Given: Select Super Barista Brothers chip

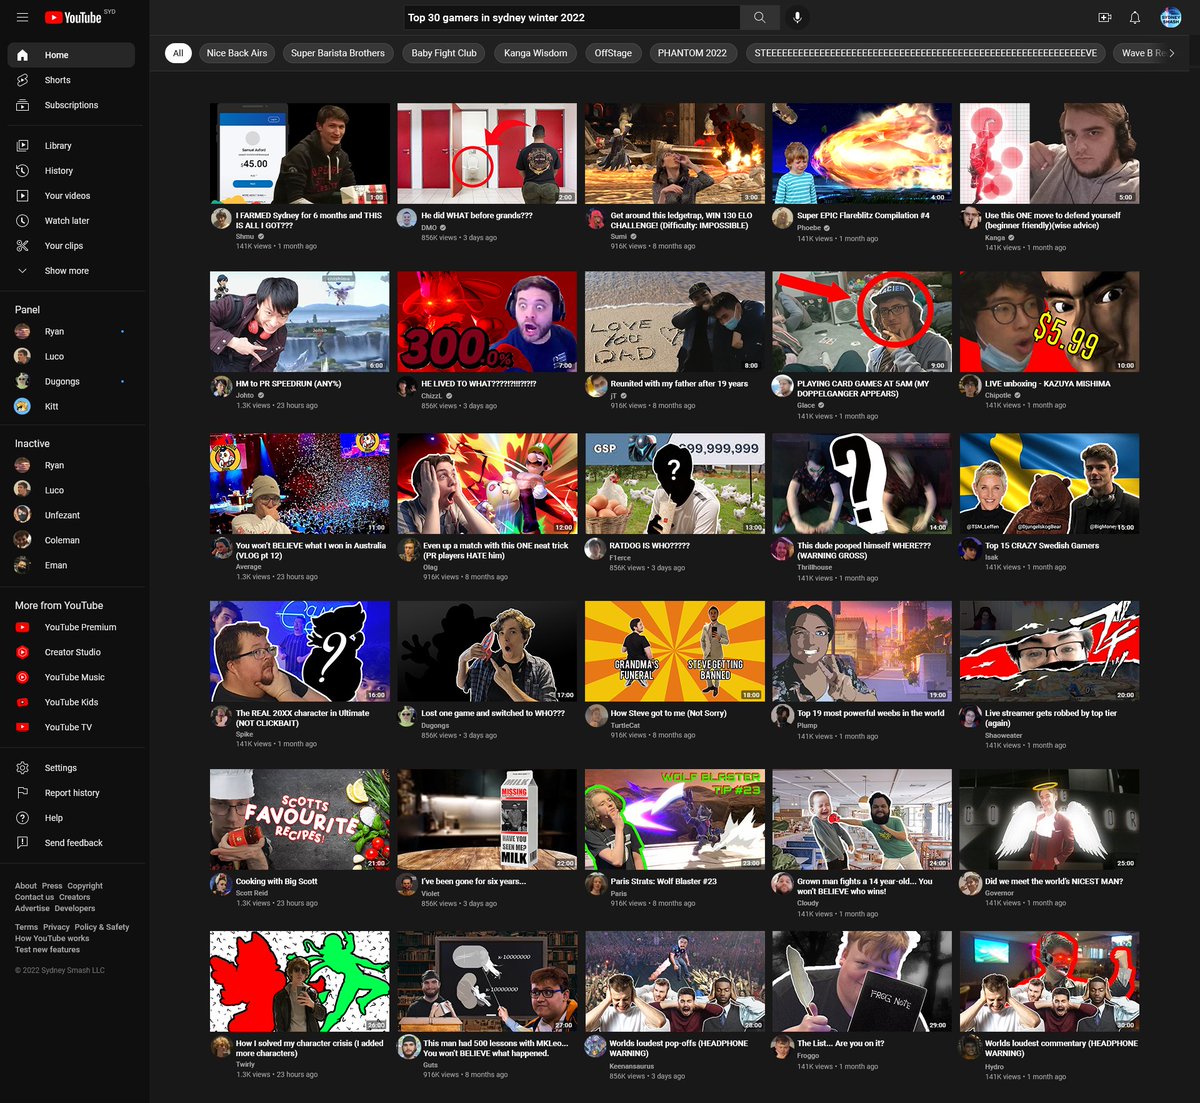Looking at the screenshot, I should click(x=338, y=53).
